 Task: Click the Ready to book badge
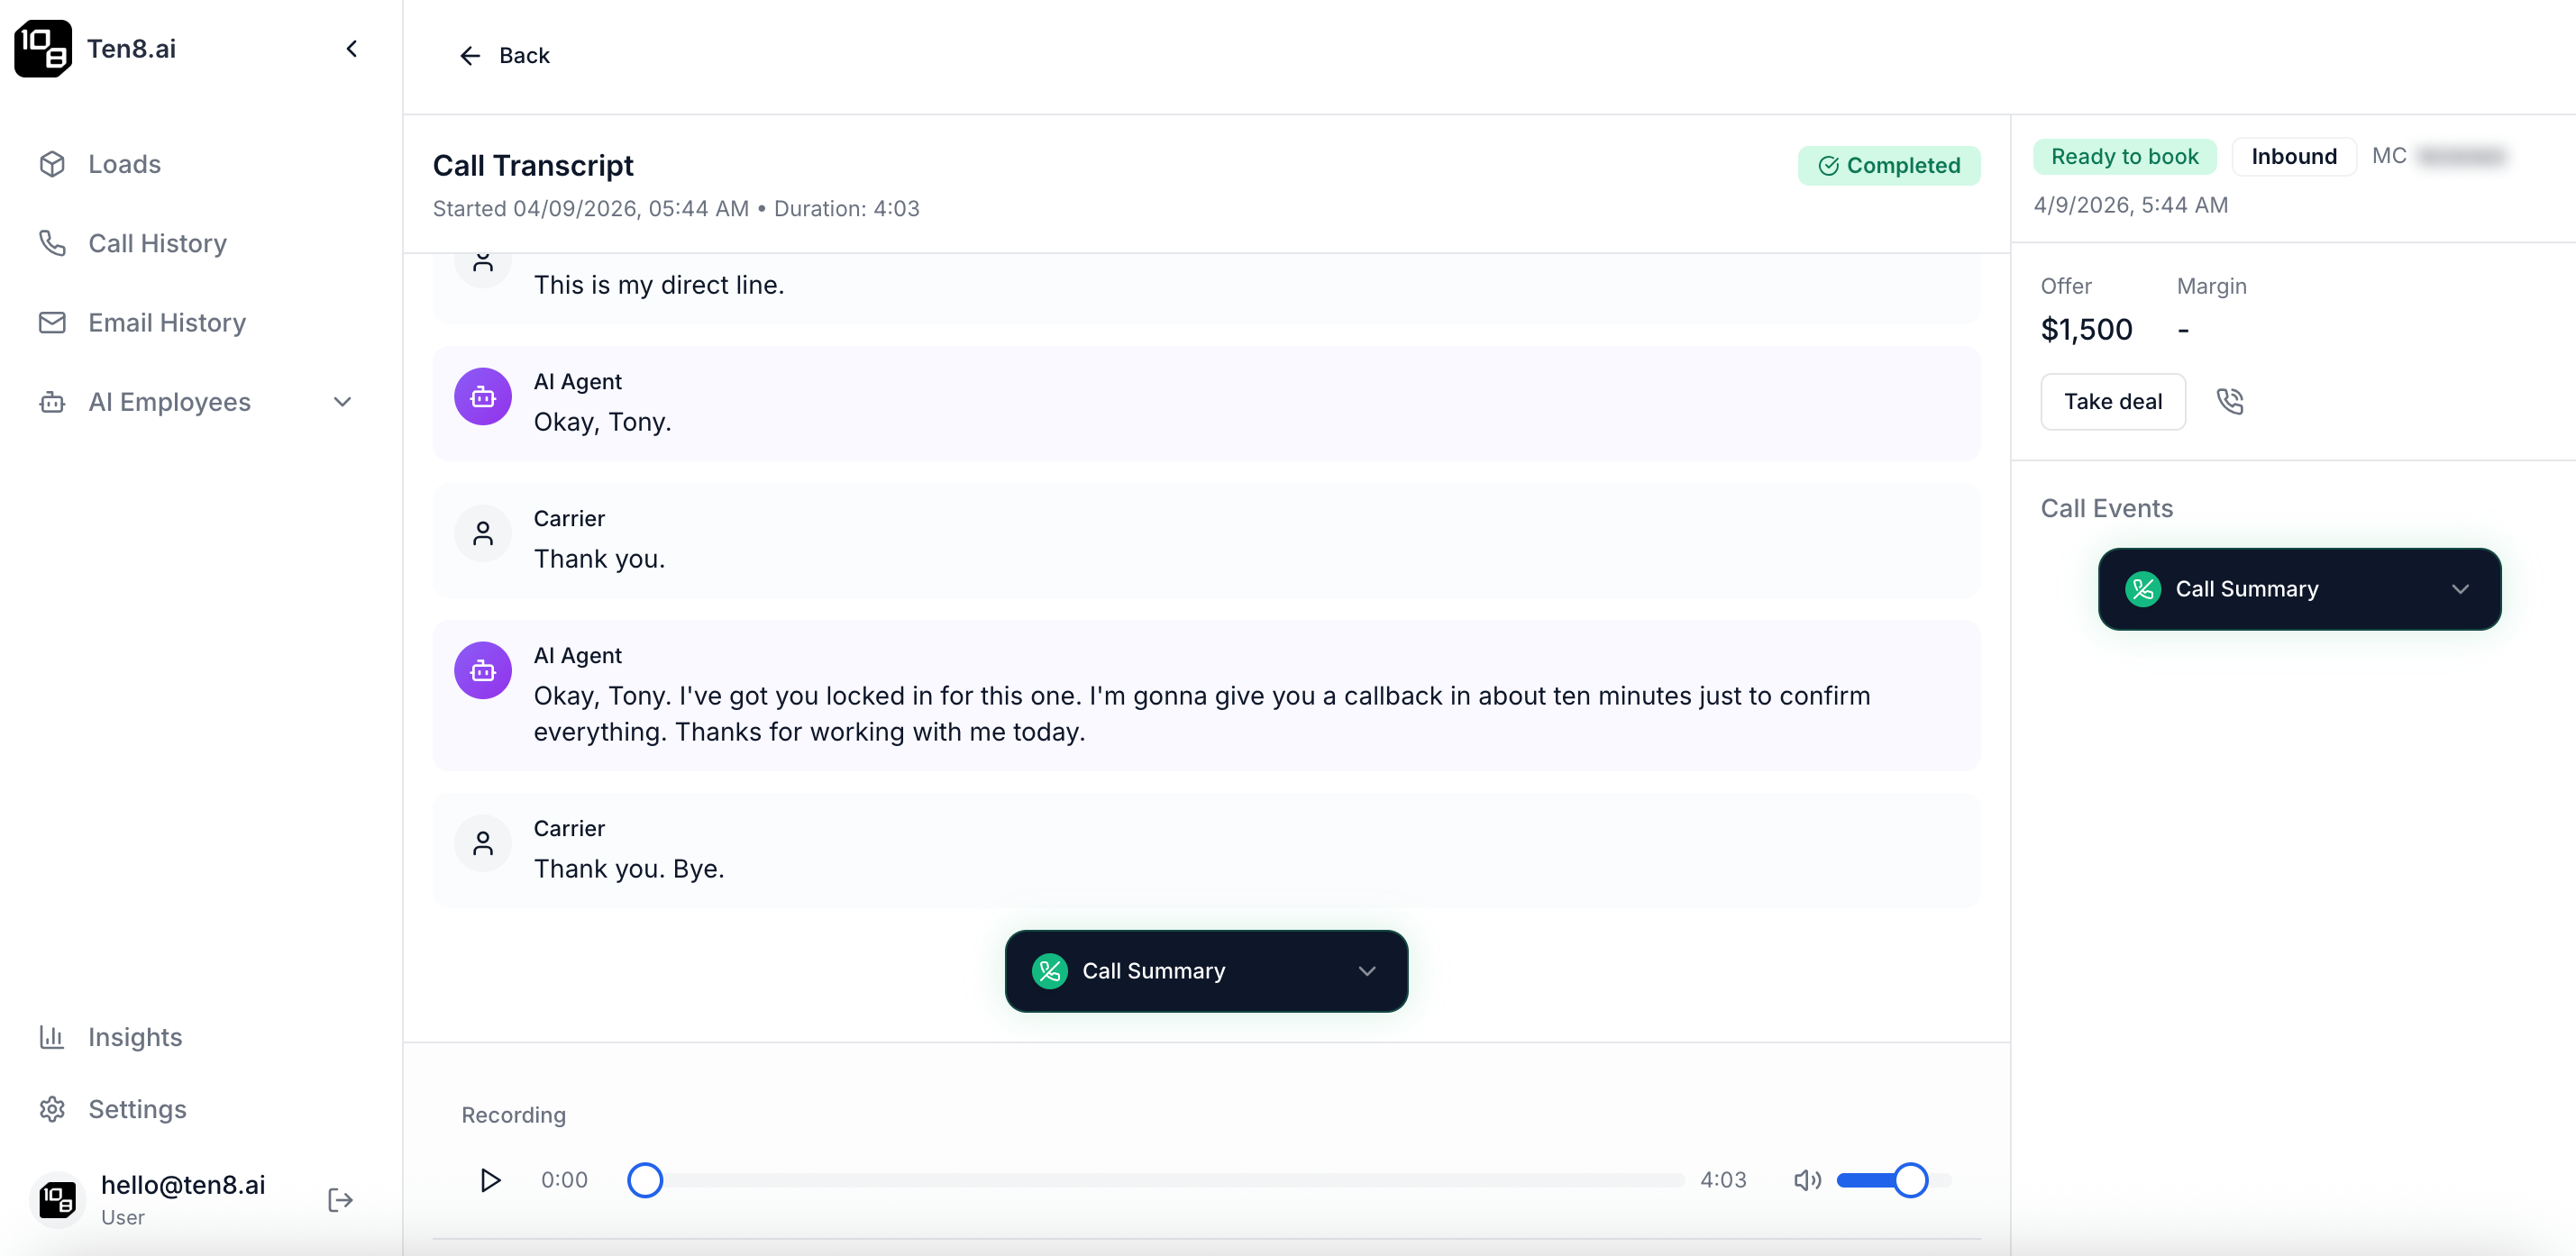point(2124,156)
